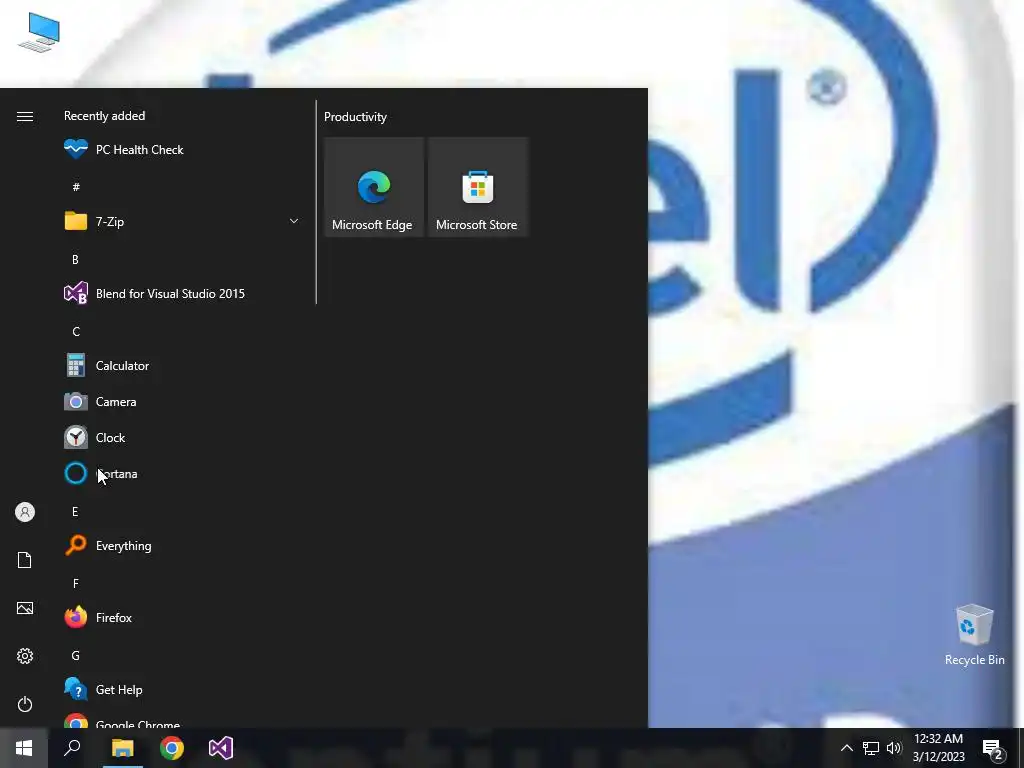
Task: Click the Windows Start button
Action: coord(24,748)
